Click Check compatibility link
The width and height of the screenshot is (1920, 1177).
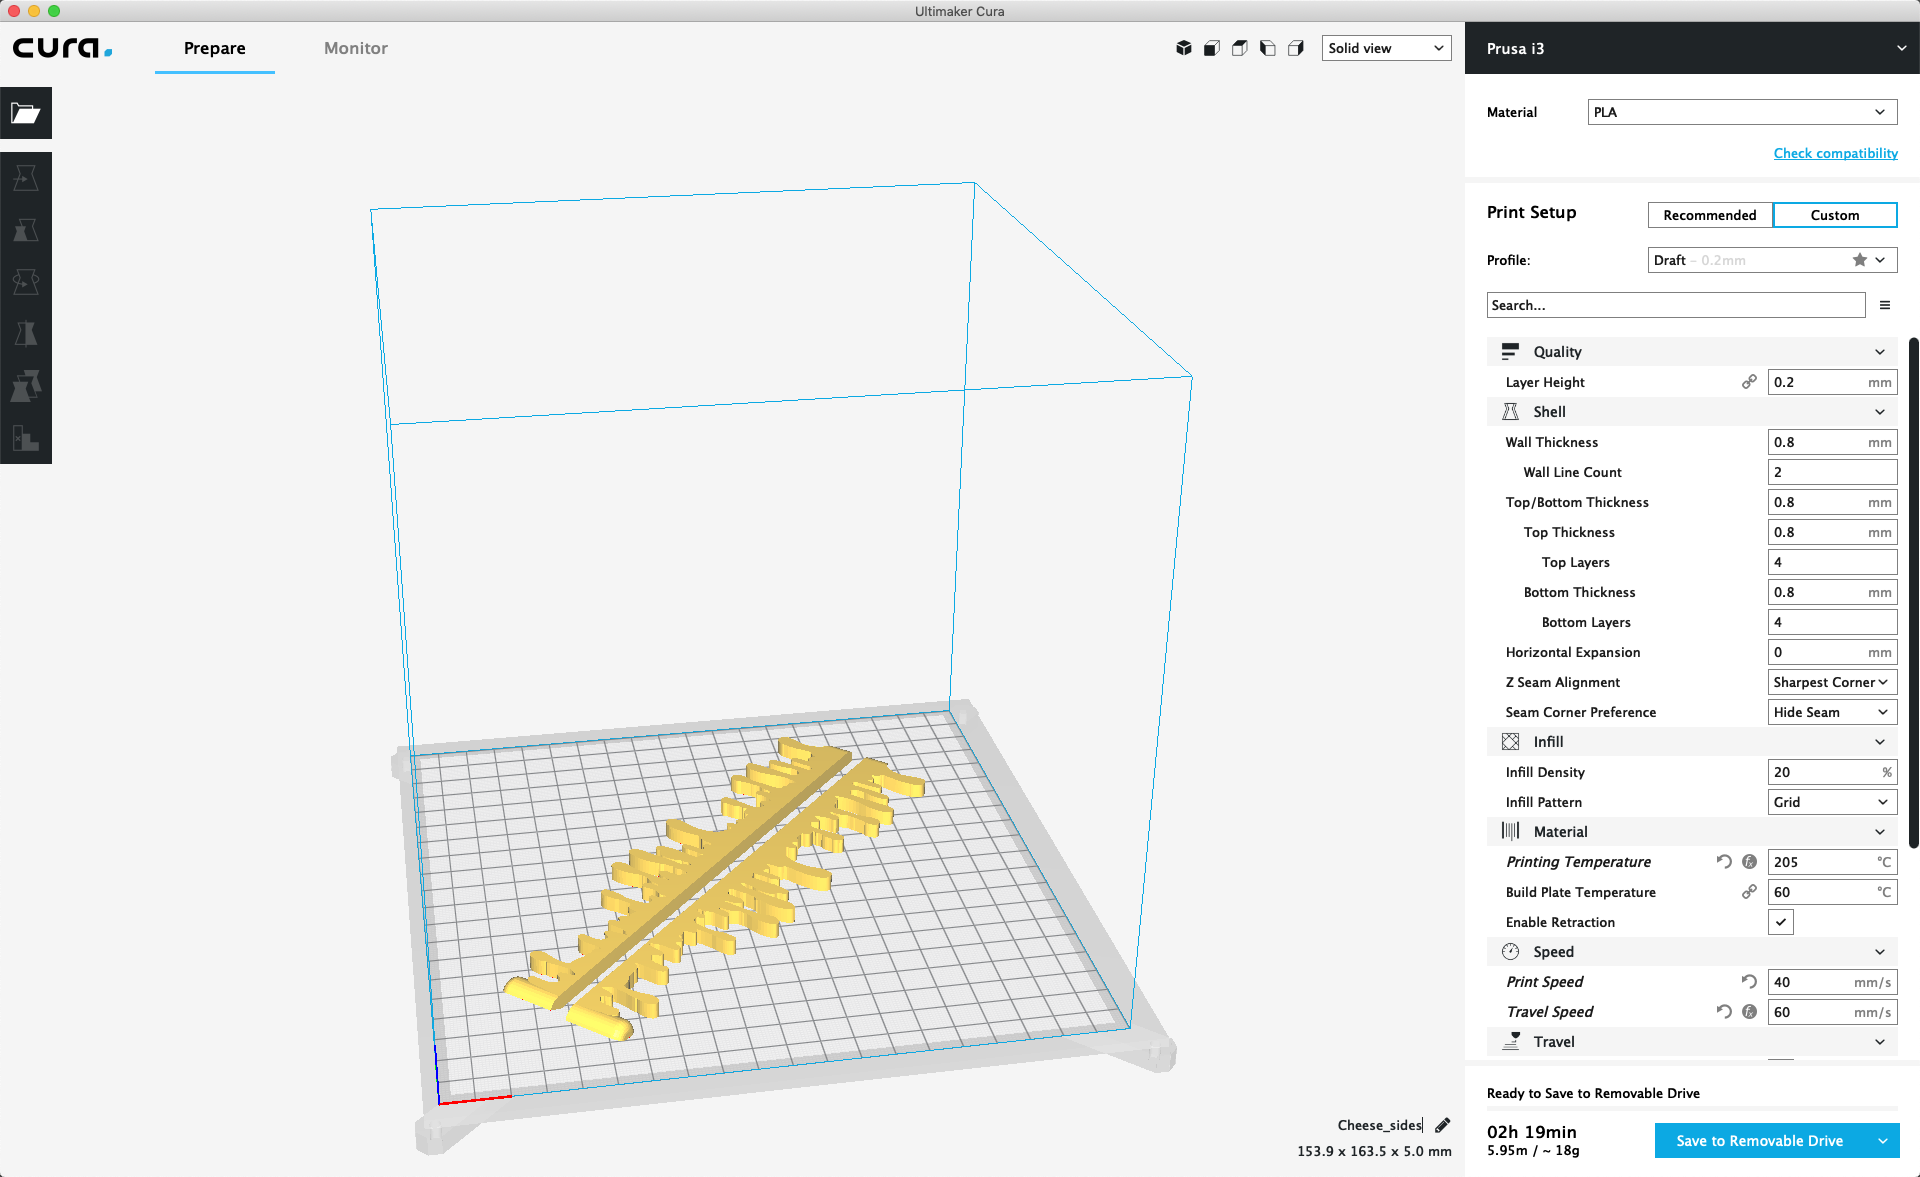tap(1835, 154)
